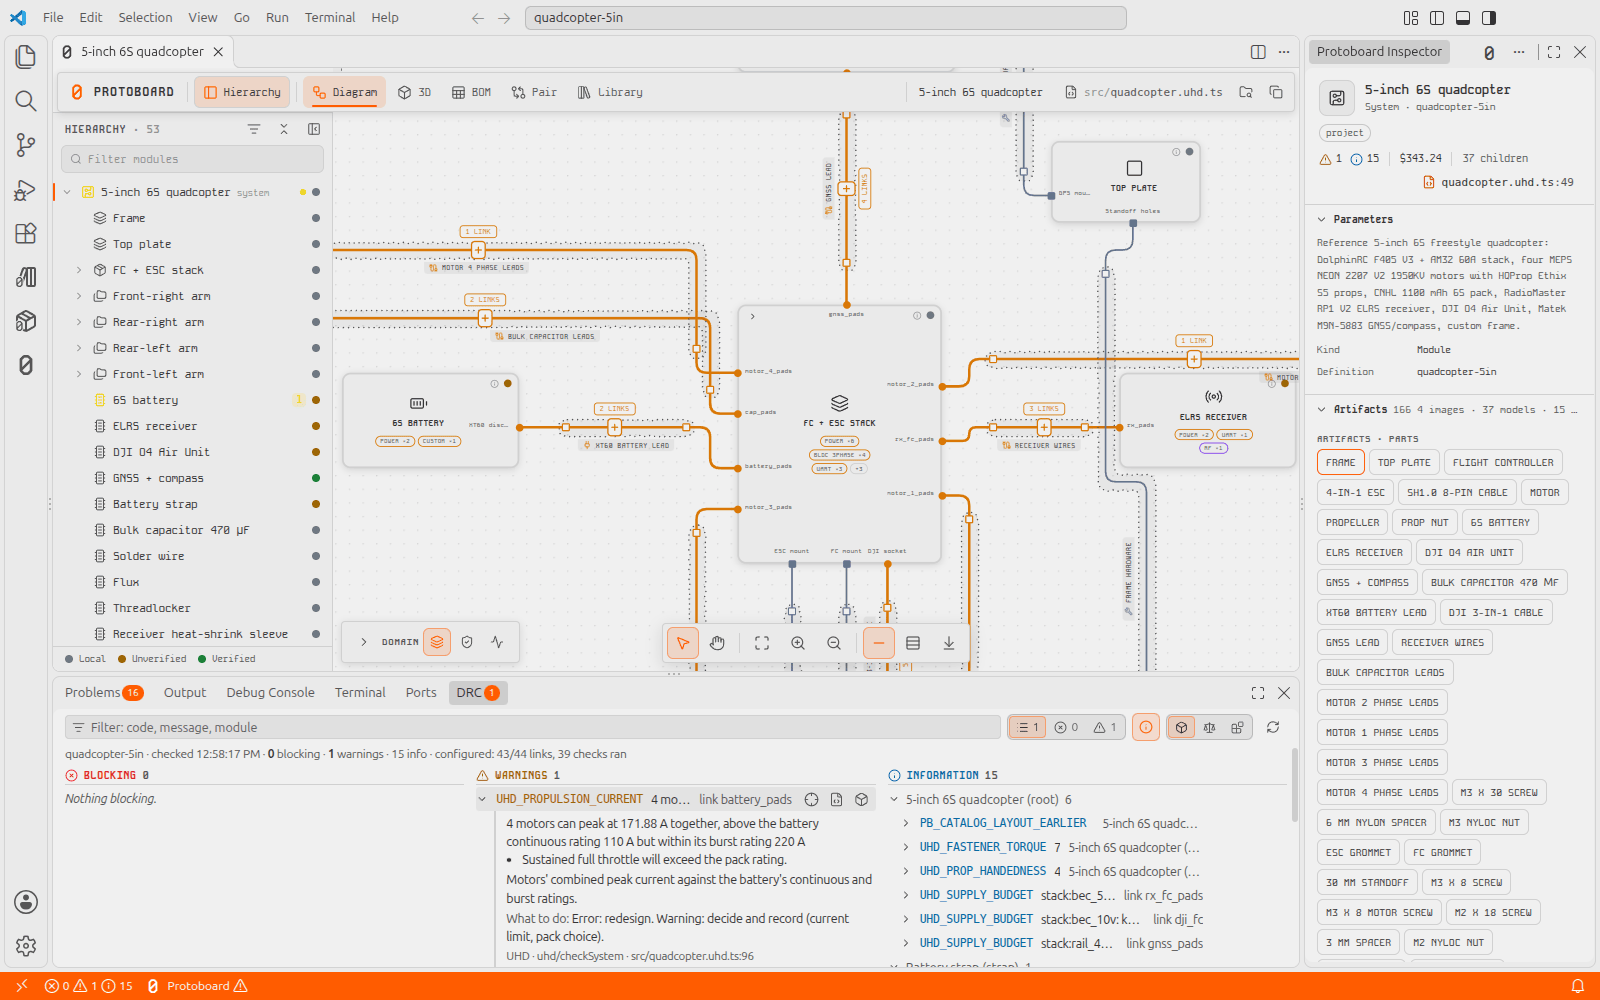This screenshot has width=1600, height=1000.
Task: Click the Filter modules search field
Action: coord(192,159)
